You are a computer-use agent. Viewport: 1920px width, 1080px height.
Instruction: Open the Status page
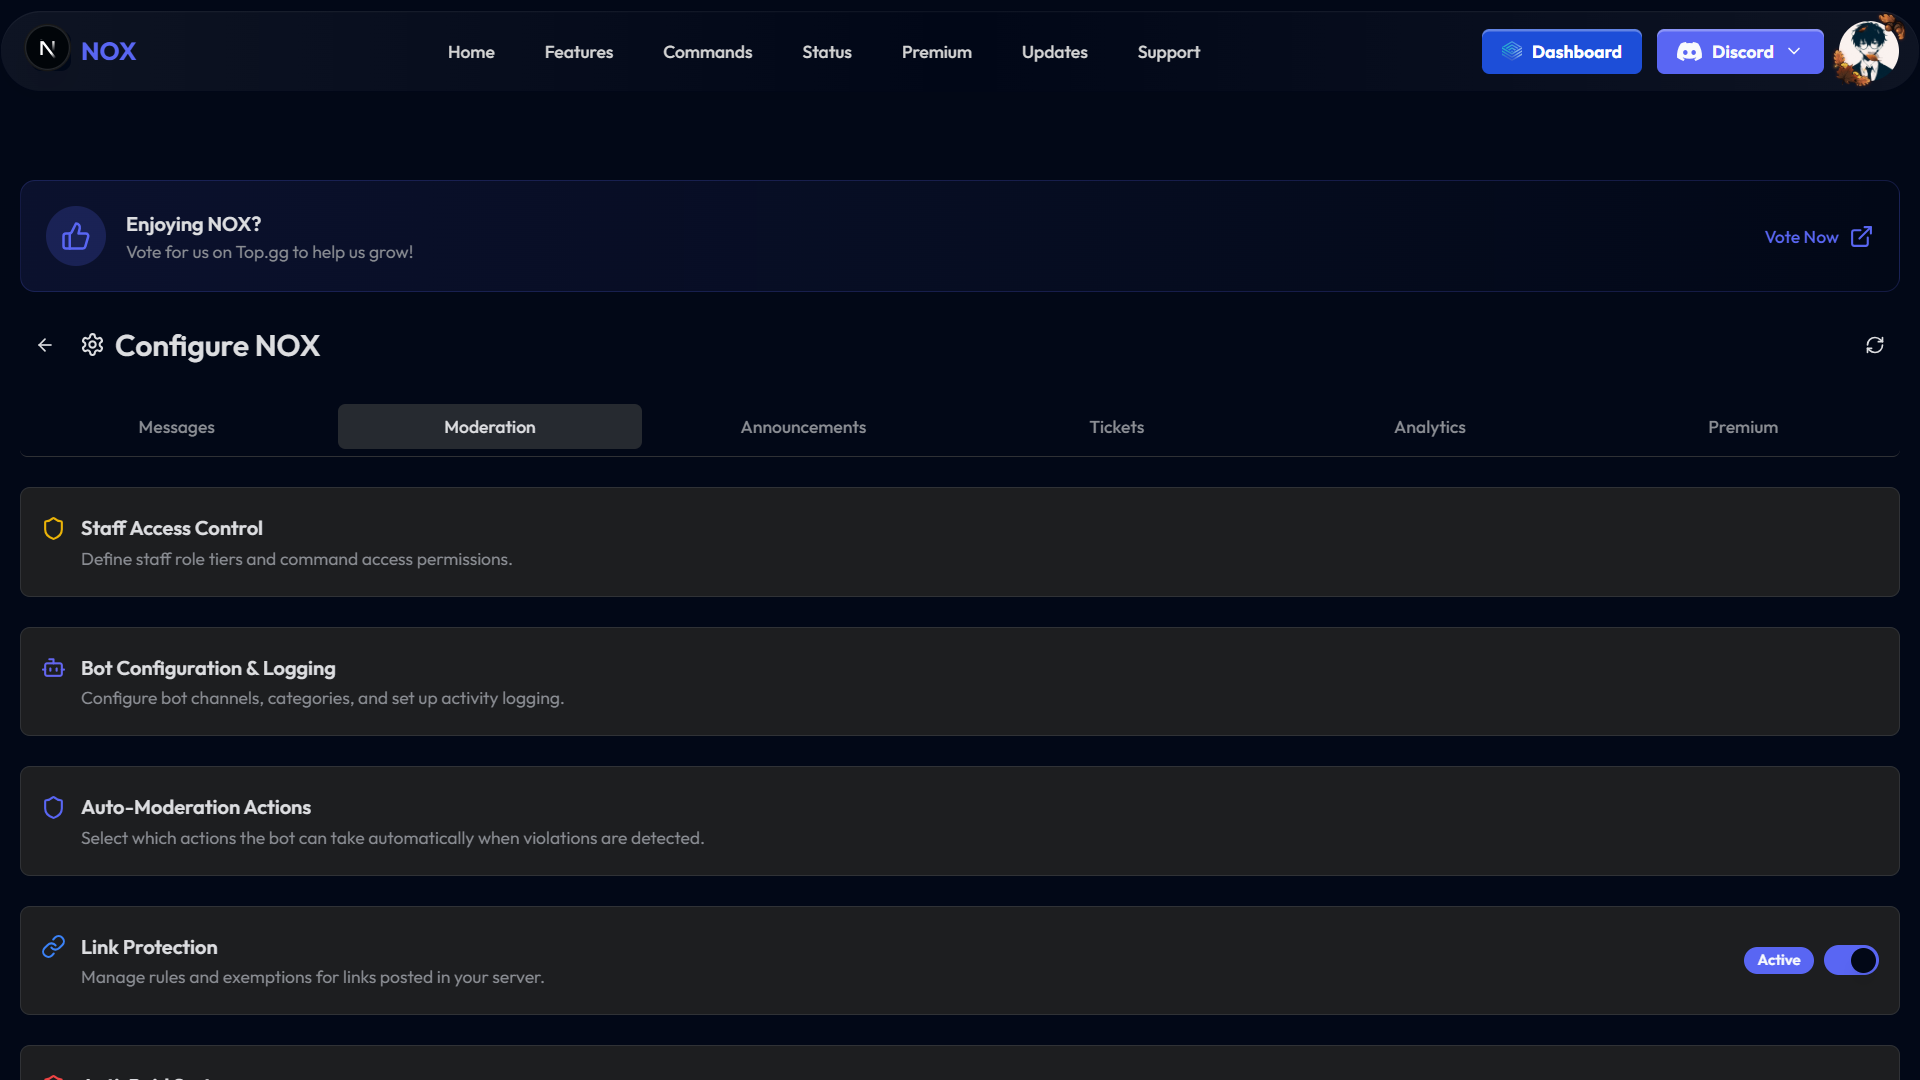click(x=827, y=52)
